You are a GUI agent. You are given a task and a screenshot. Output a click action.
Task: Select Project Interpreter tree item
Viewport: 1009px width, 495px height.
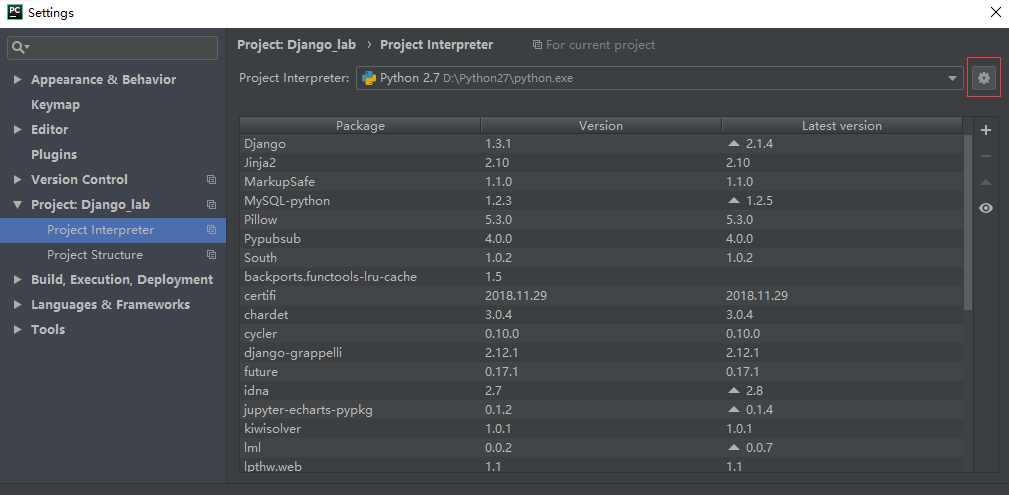(113, 230)
